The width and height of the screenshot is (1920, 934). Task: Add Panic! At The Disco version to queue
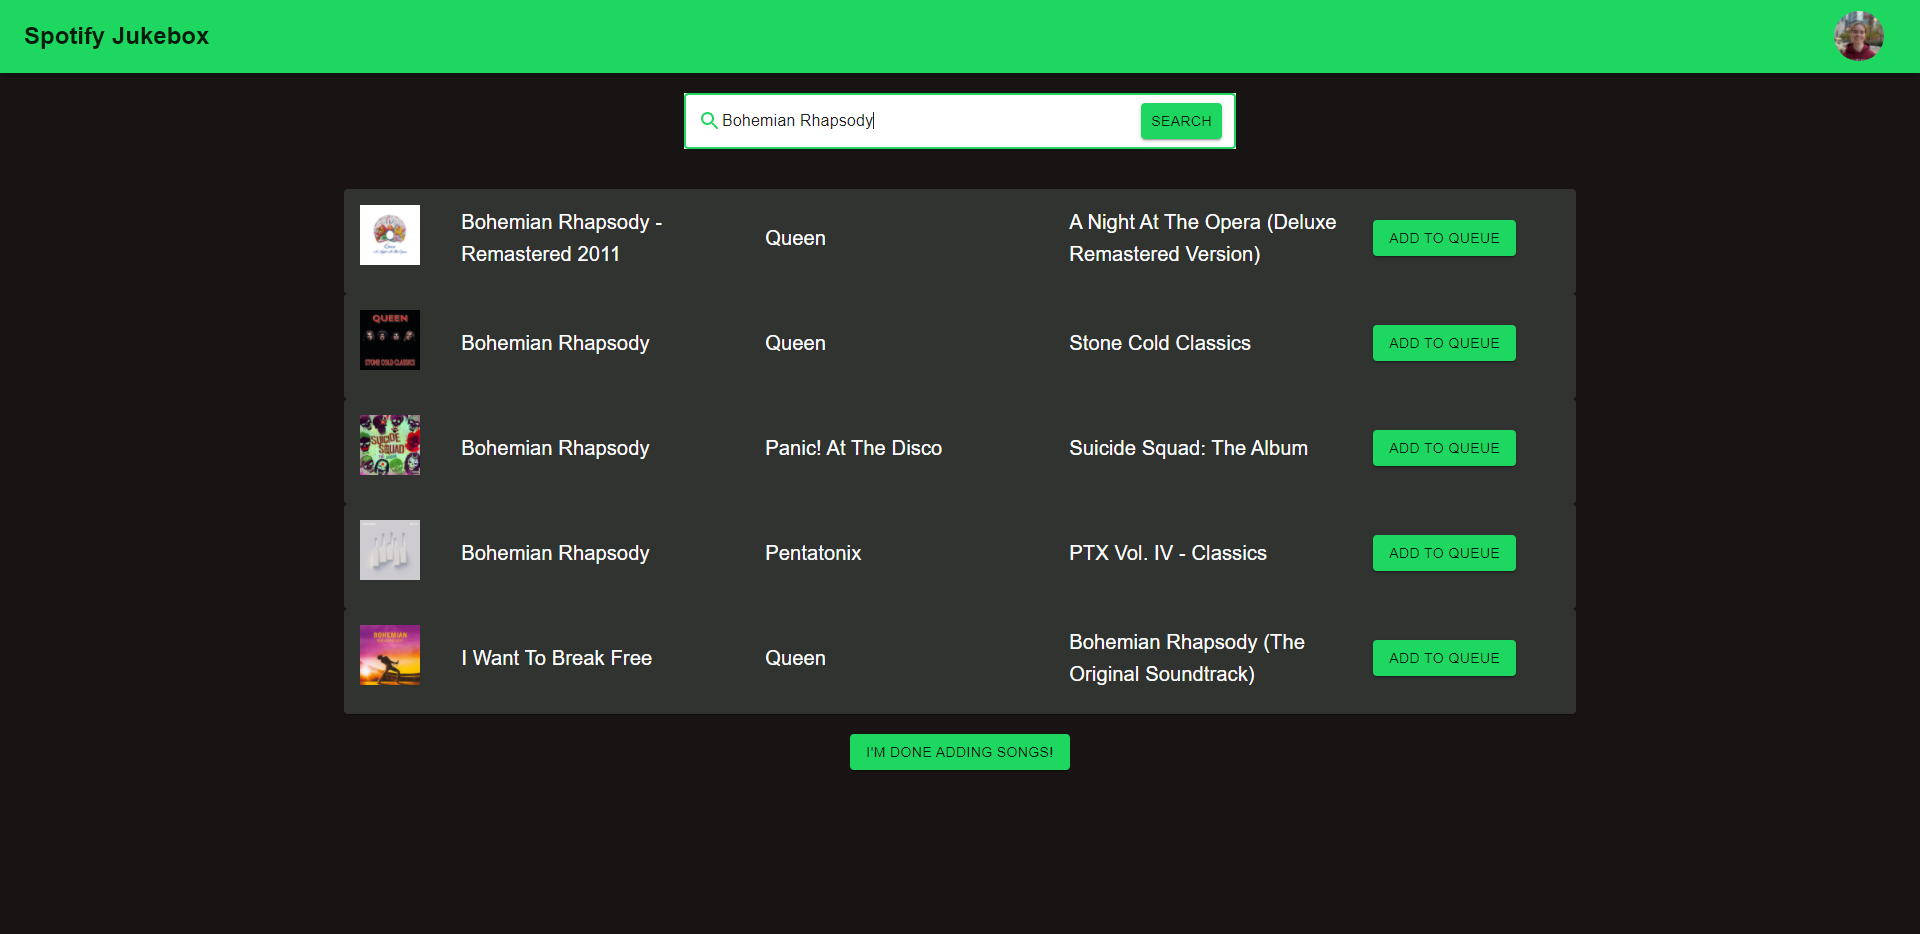1443,447
